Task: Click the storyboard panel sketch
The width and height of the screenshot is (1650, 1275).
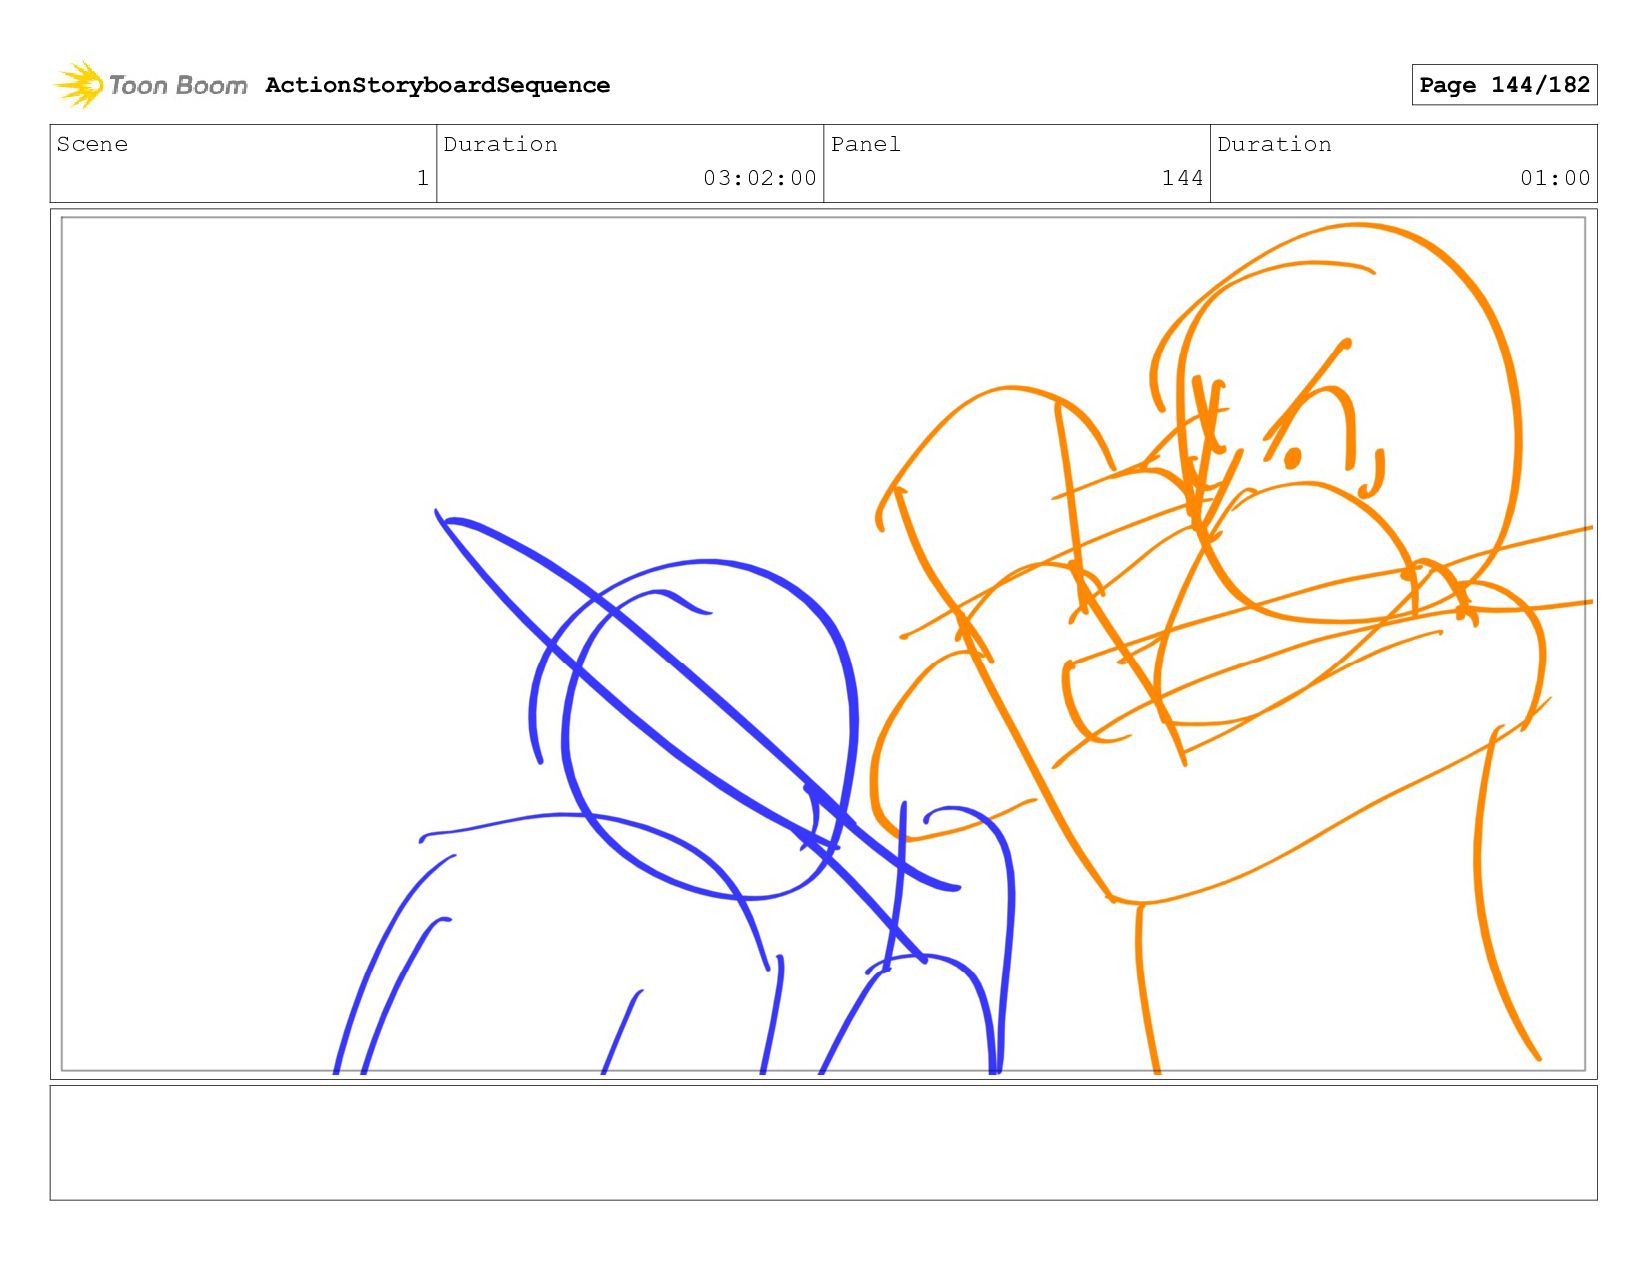Action: pos(823,644)
